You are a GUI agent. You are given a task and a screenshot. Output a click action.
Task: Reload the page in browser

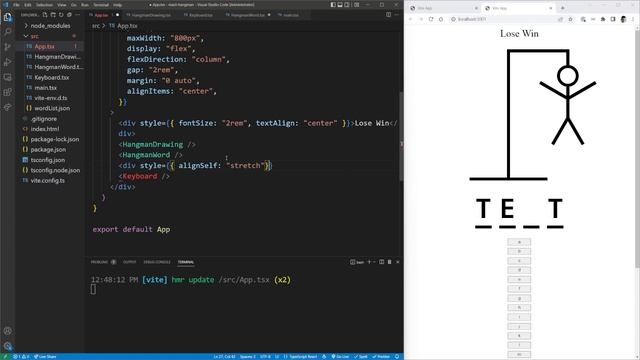point(431,19)
